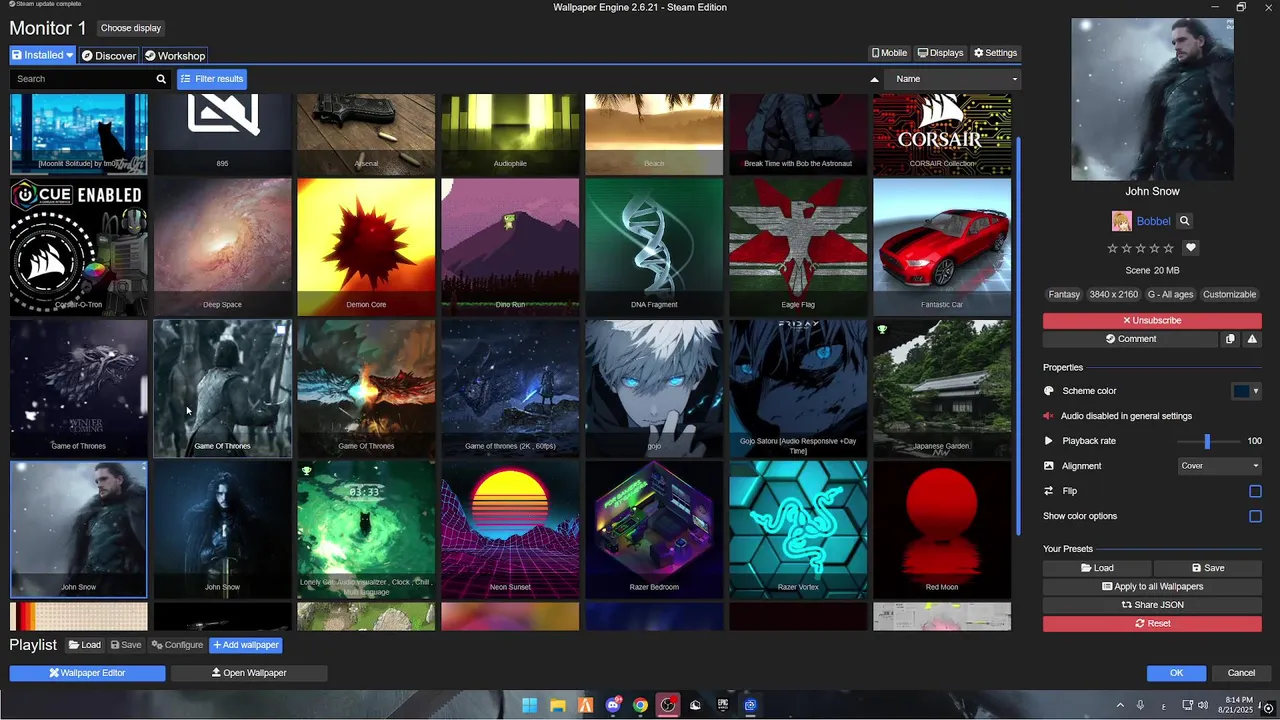The height and width of the screenshot is (720, 1280).
Task: Add John Snow wallpaper to favorites
Action: point(1190,248)
